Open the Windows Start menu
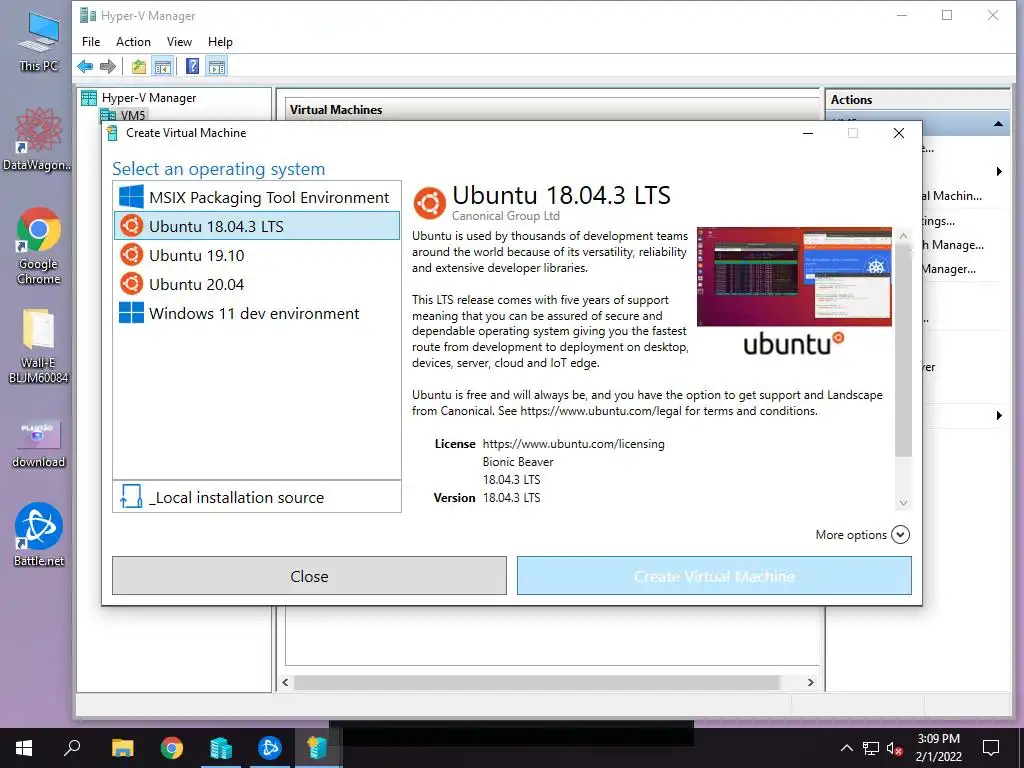 (24, 748)
